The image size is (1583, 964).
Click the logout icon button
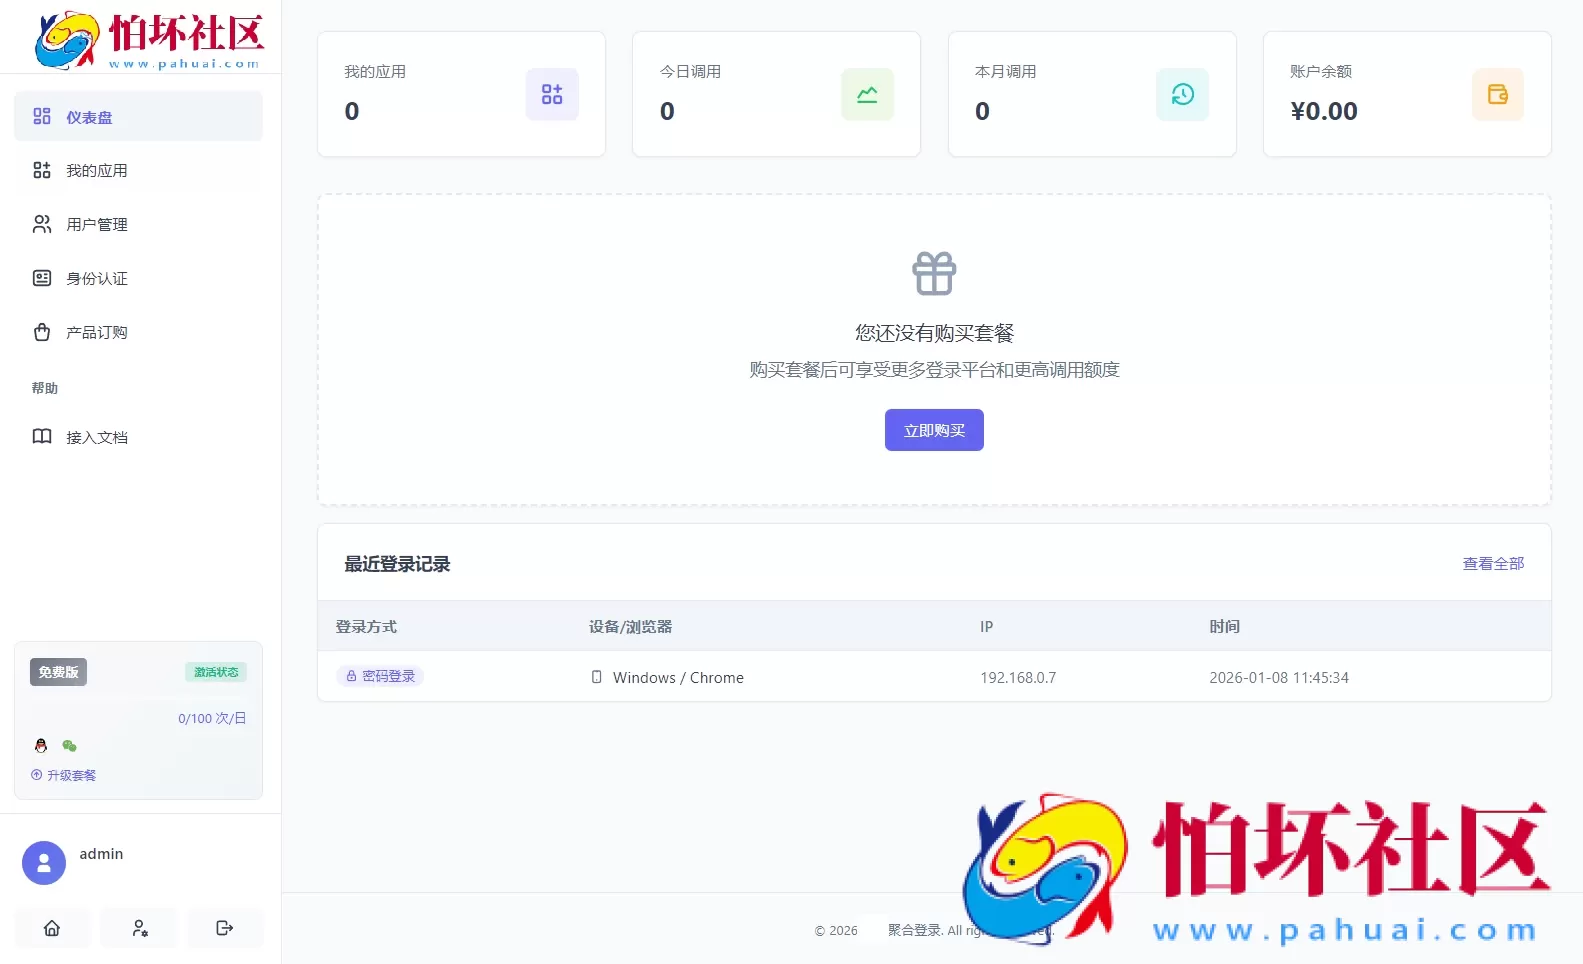click(225, 928)
